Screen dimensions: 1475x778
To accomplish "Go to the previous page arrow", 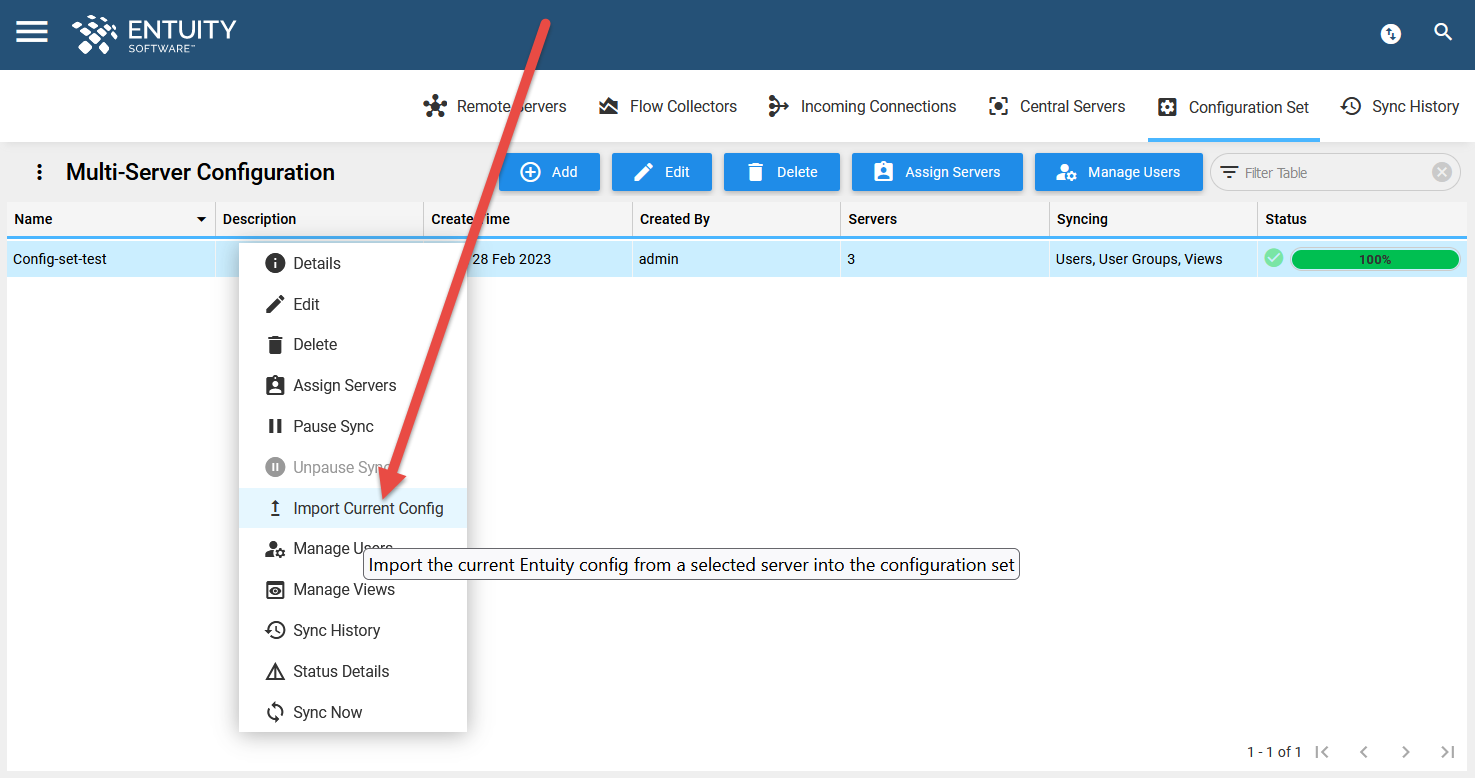I will point(1364,752).
